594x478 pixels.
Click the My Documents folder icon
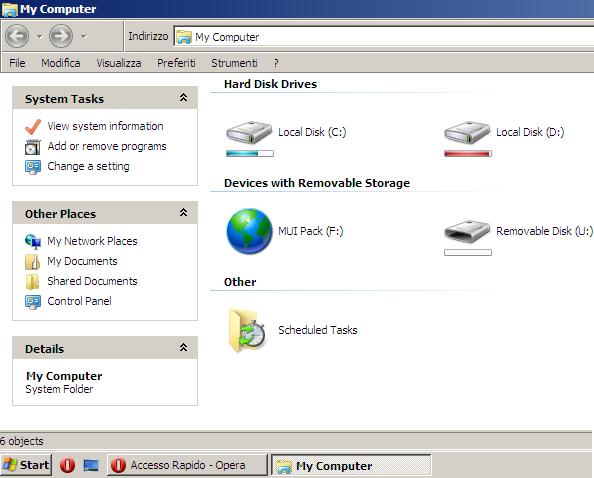tap(33, 262)
